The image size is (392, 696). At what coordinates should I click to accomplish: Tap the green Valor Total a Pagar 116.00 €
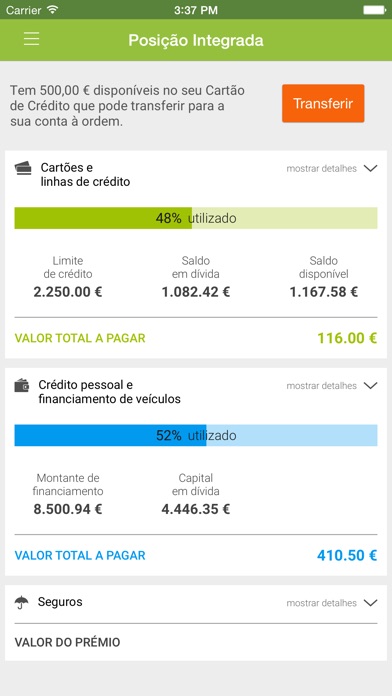coord(347,338)
